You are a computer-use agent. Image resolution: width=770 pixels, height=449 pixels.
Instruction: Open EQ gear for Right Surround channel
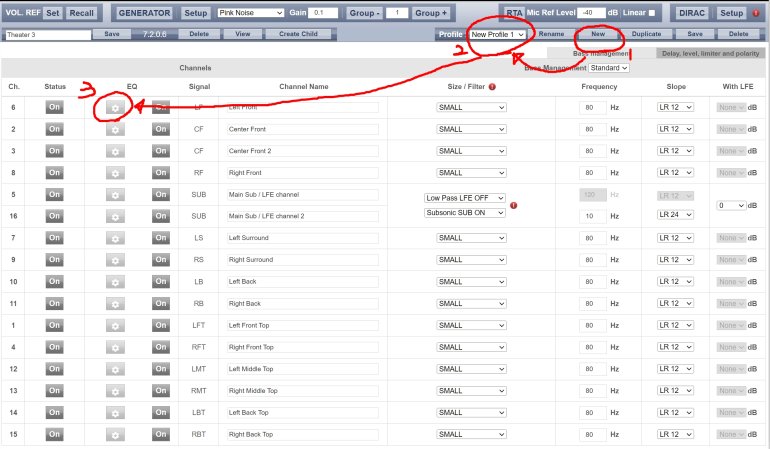(x=115, y=260)
